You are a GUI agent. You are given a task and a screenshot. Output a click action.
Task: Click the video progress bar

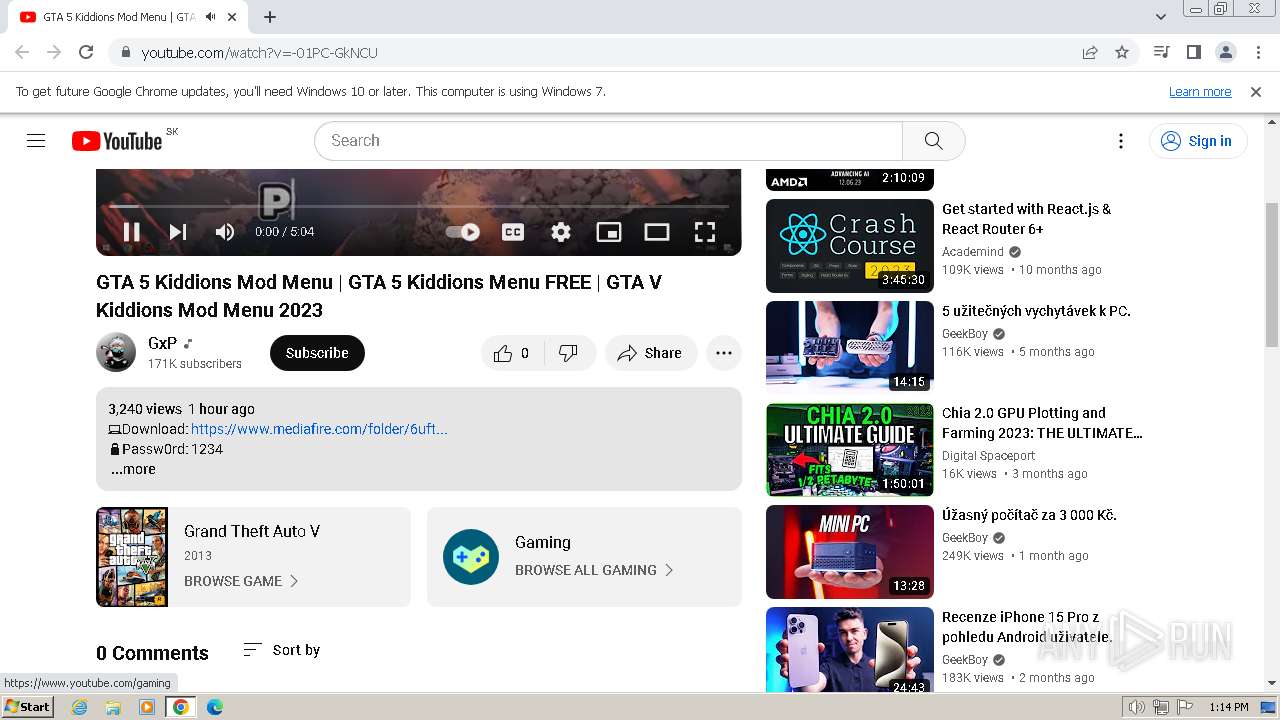(419, 206)
